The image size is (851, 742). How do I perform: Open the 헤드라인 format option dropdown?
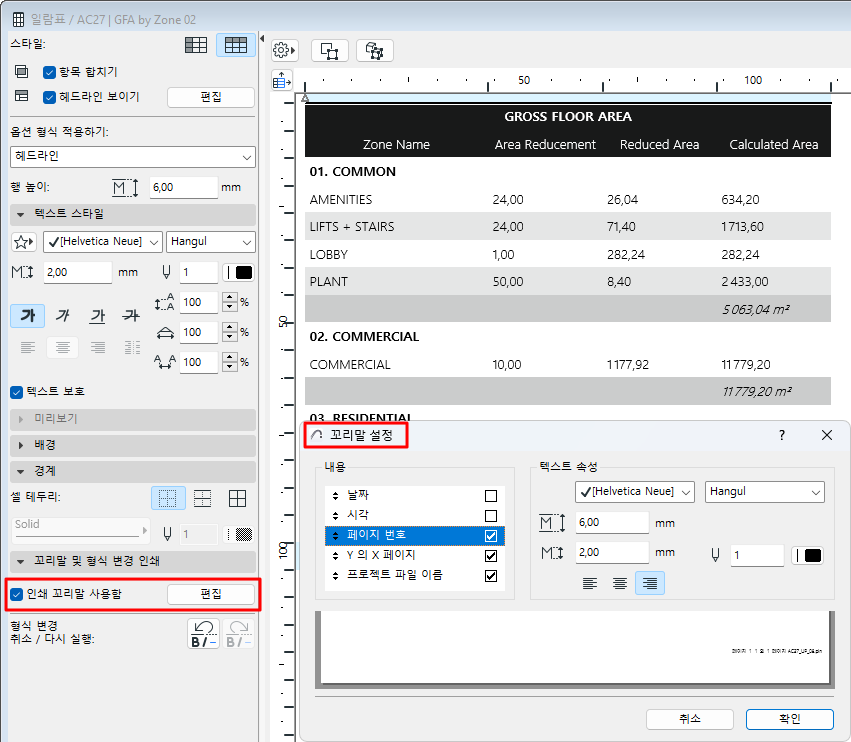(x=133, y=157)
